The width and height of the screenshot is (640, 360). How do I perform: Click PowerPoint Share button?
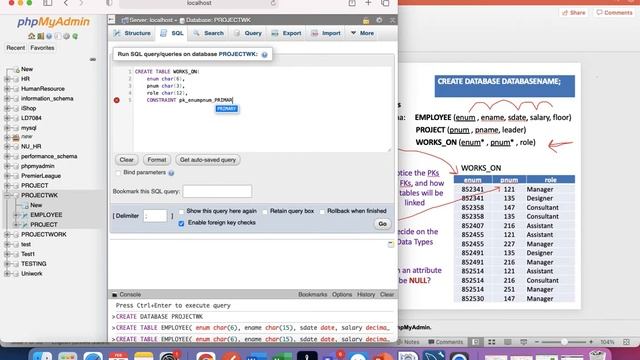click(574, 13)
